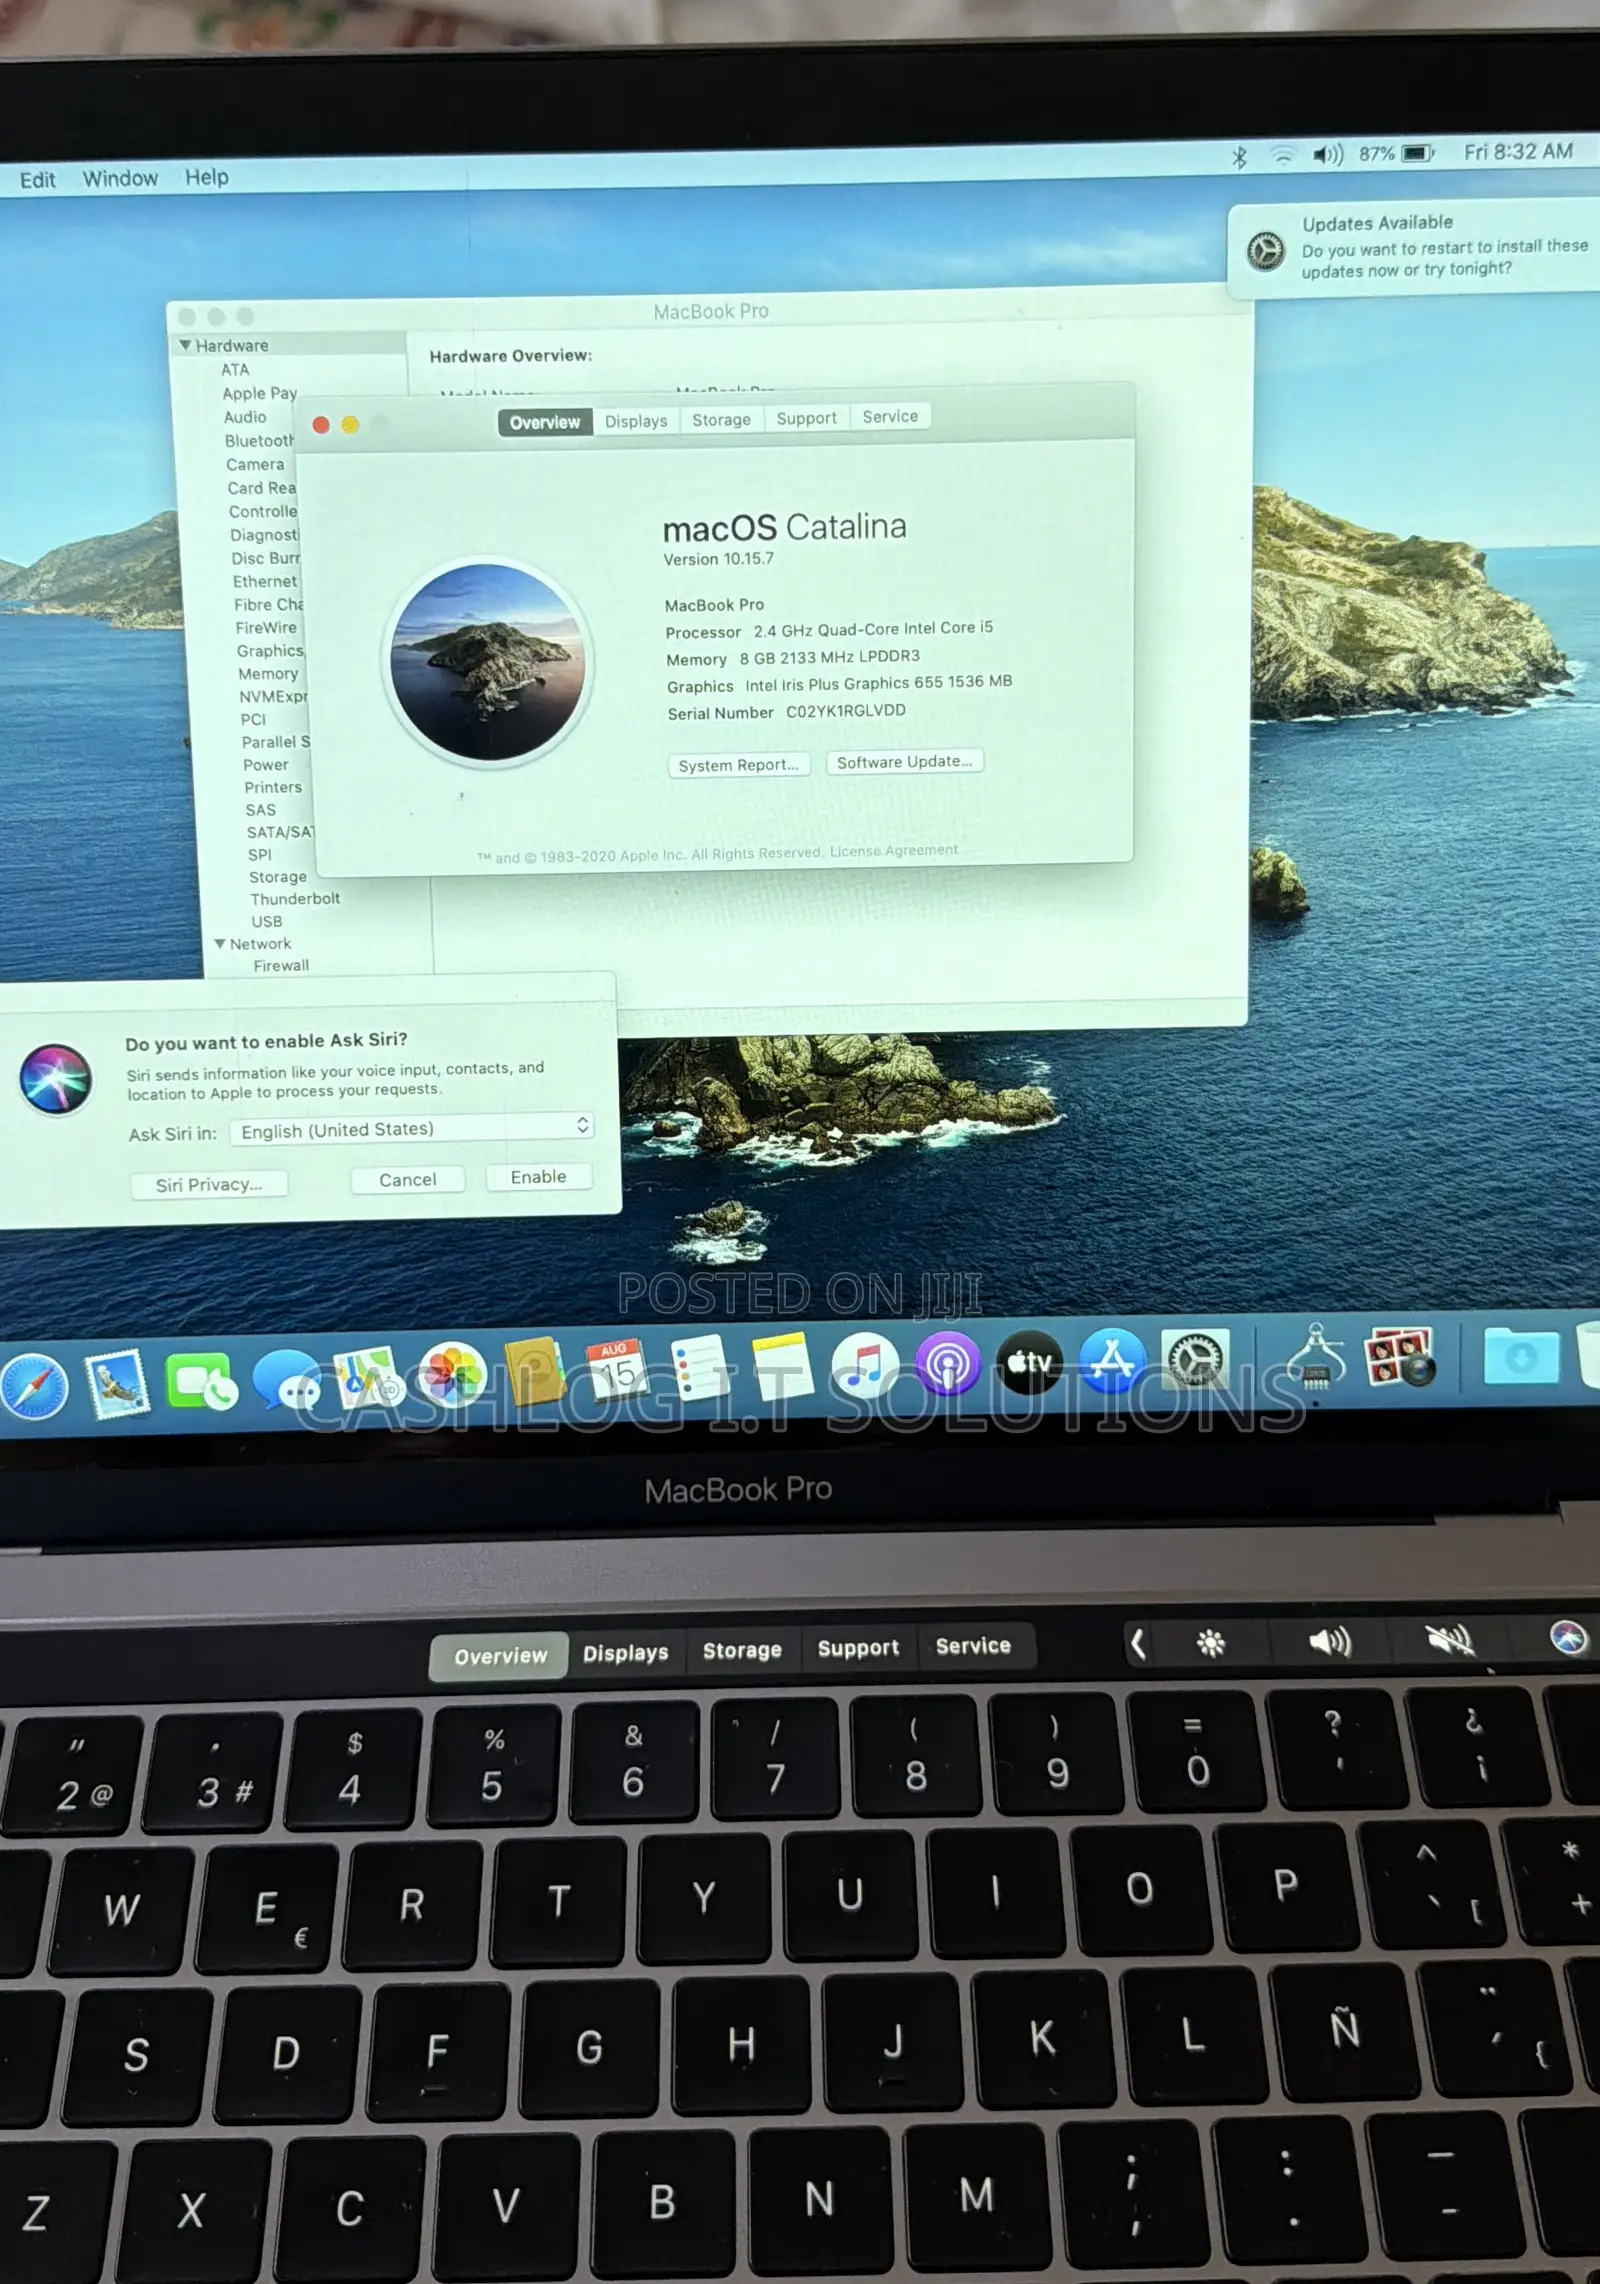Open Messages app in the Dock
This screenshot has width=1600, height=2284.
[288, 1381]
